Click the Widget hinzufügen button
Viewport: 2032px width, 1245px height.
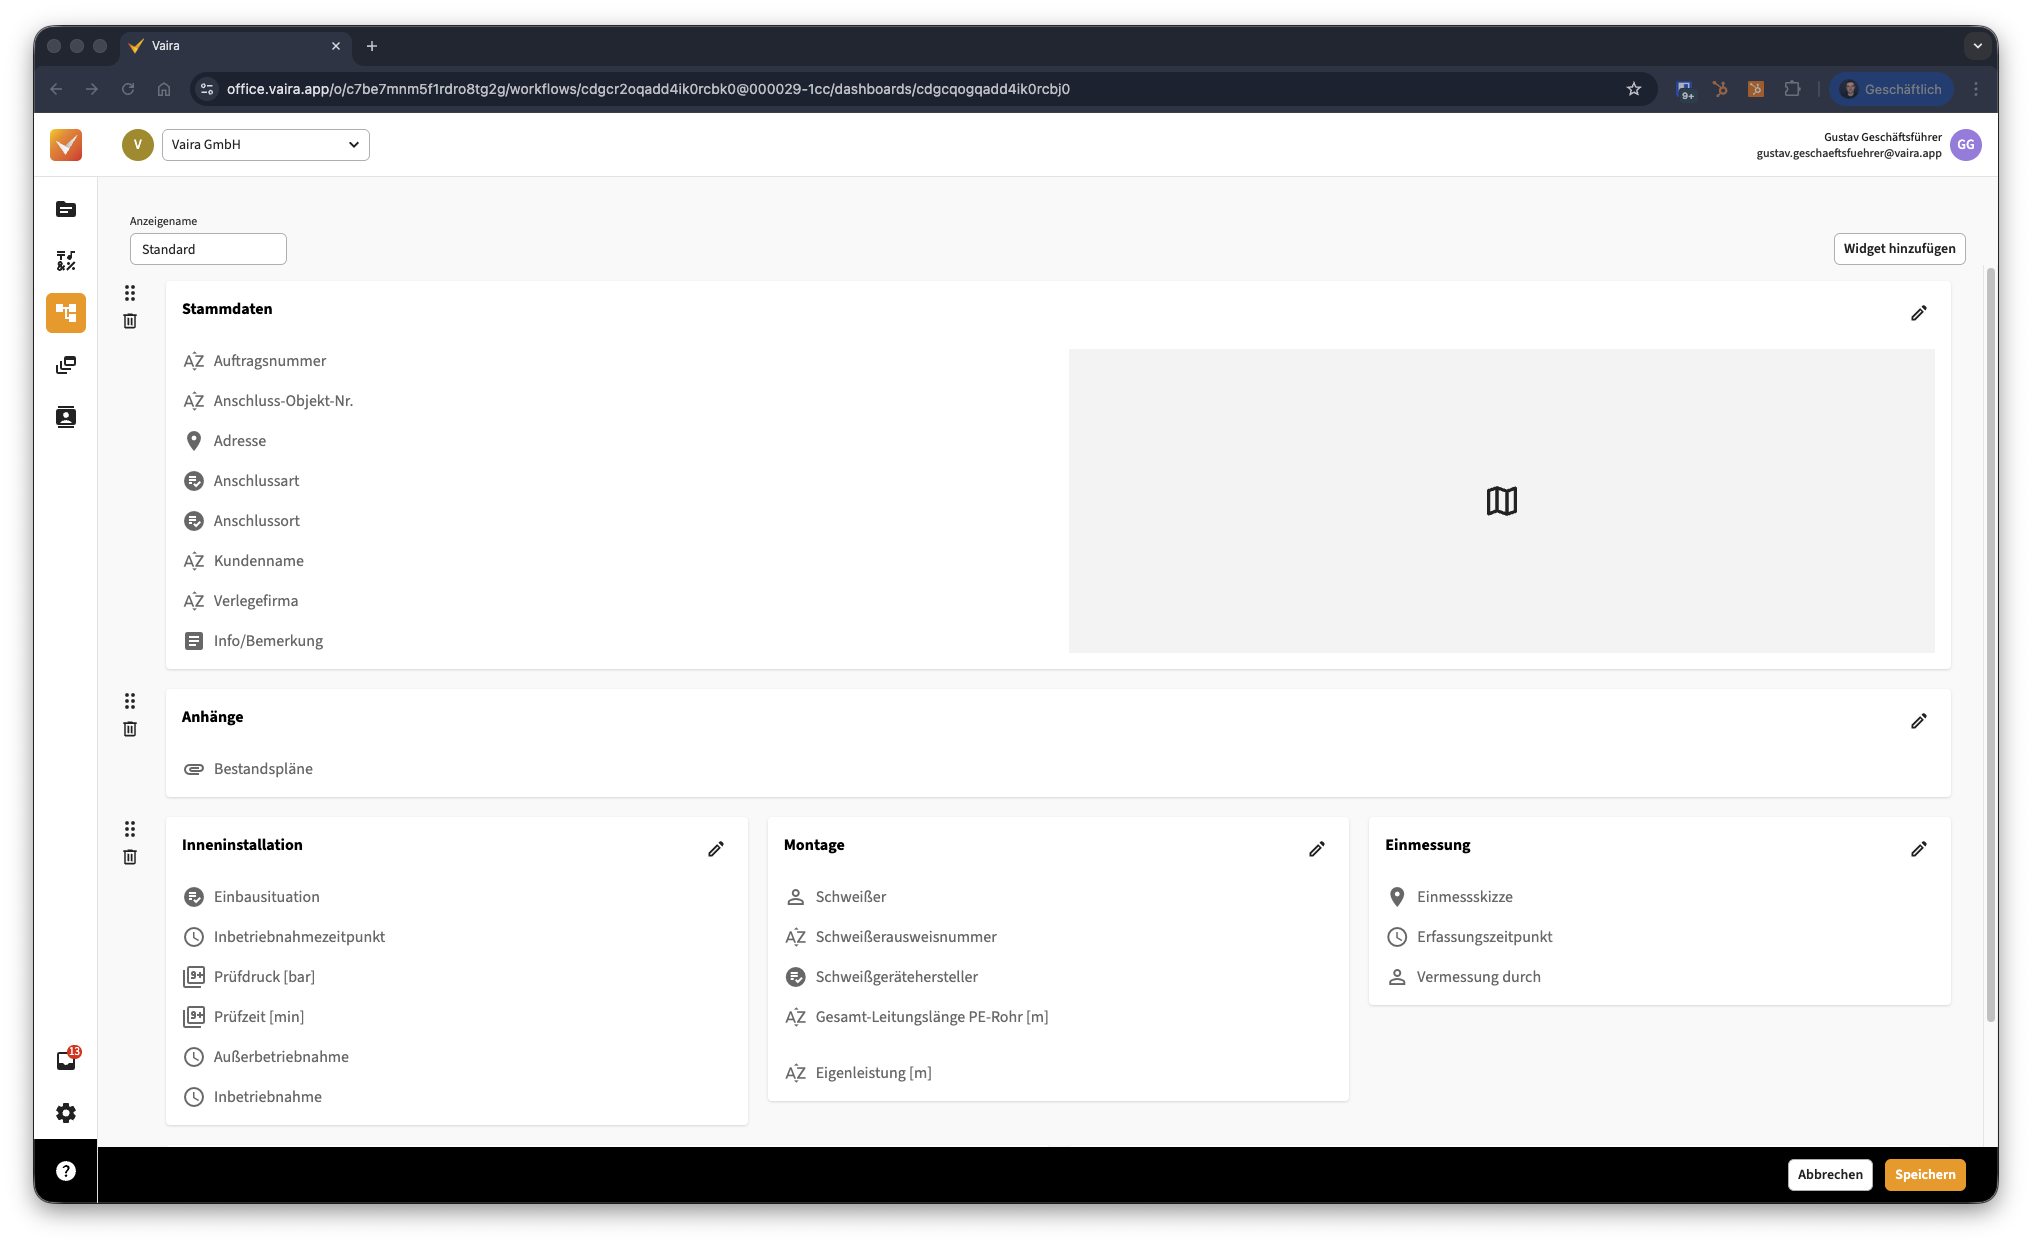pyautogui.click(x=1898, y=249)
